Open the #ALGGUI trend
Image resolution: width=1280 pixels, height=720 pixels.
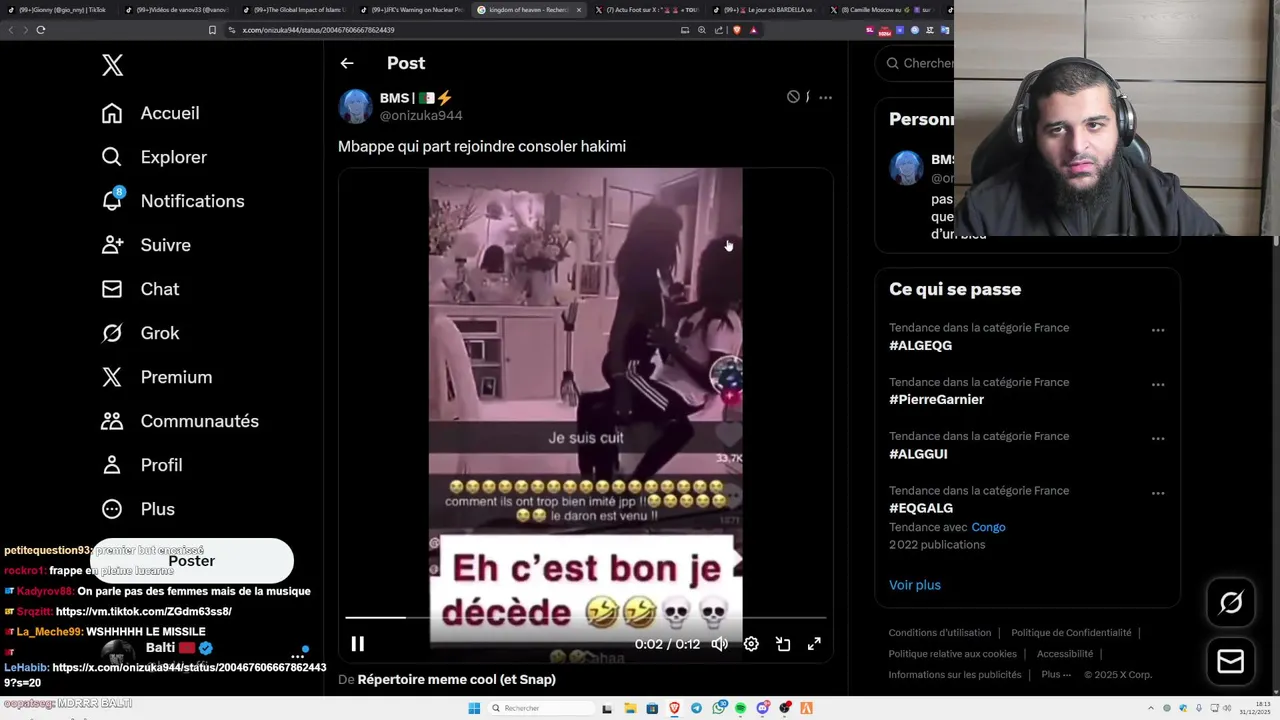[918, 454]
